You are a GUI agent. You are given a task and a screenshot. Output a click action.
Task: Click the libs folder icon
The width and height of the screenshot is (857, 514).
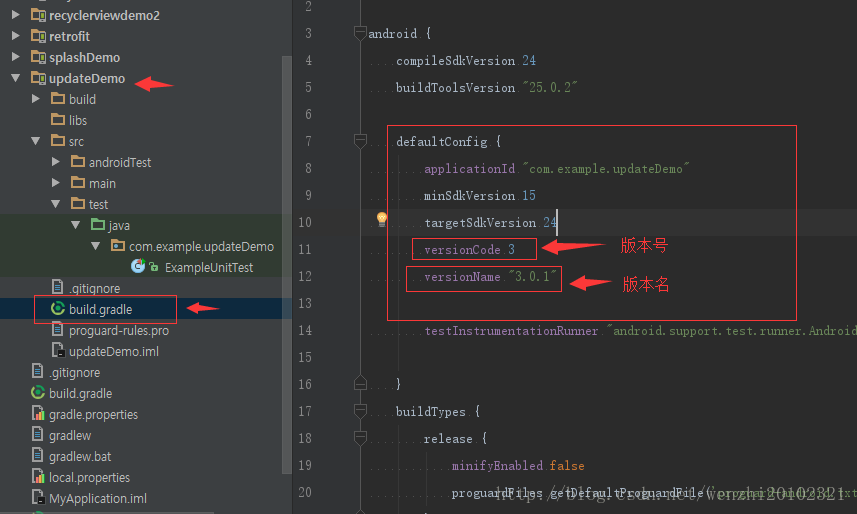click(58, 119)
